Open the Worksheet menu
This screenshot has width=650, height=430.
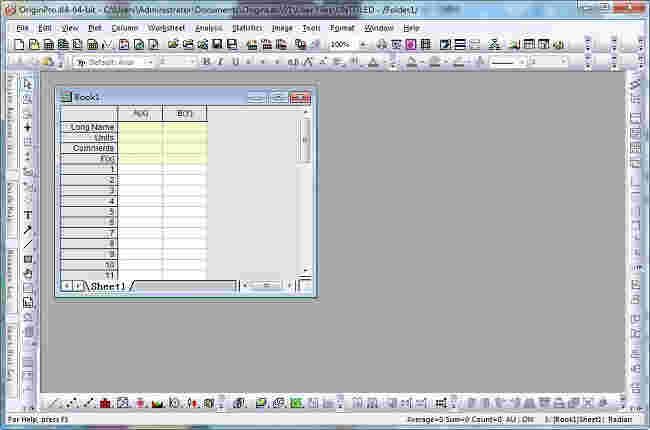pyautogui.click(x=166, y=28)
